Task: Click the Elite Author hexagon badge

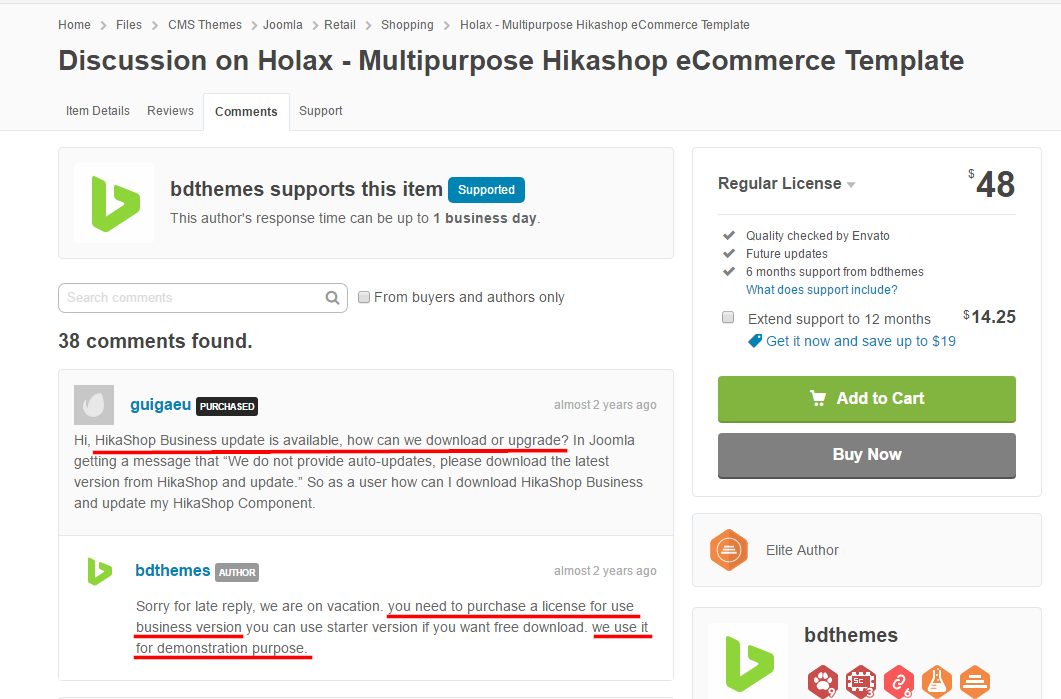Action: click(x=729, y=550)
